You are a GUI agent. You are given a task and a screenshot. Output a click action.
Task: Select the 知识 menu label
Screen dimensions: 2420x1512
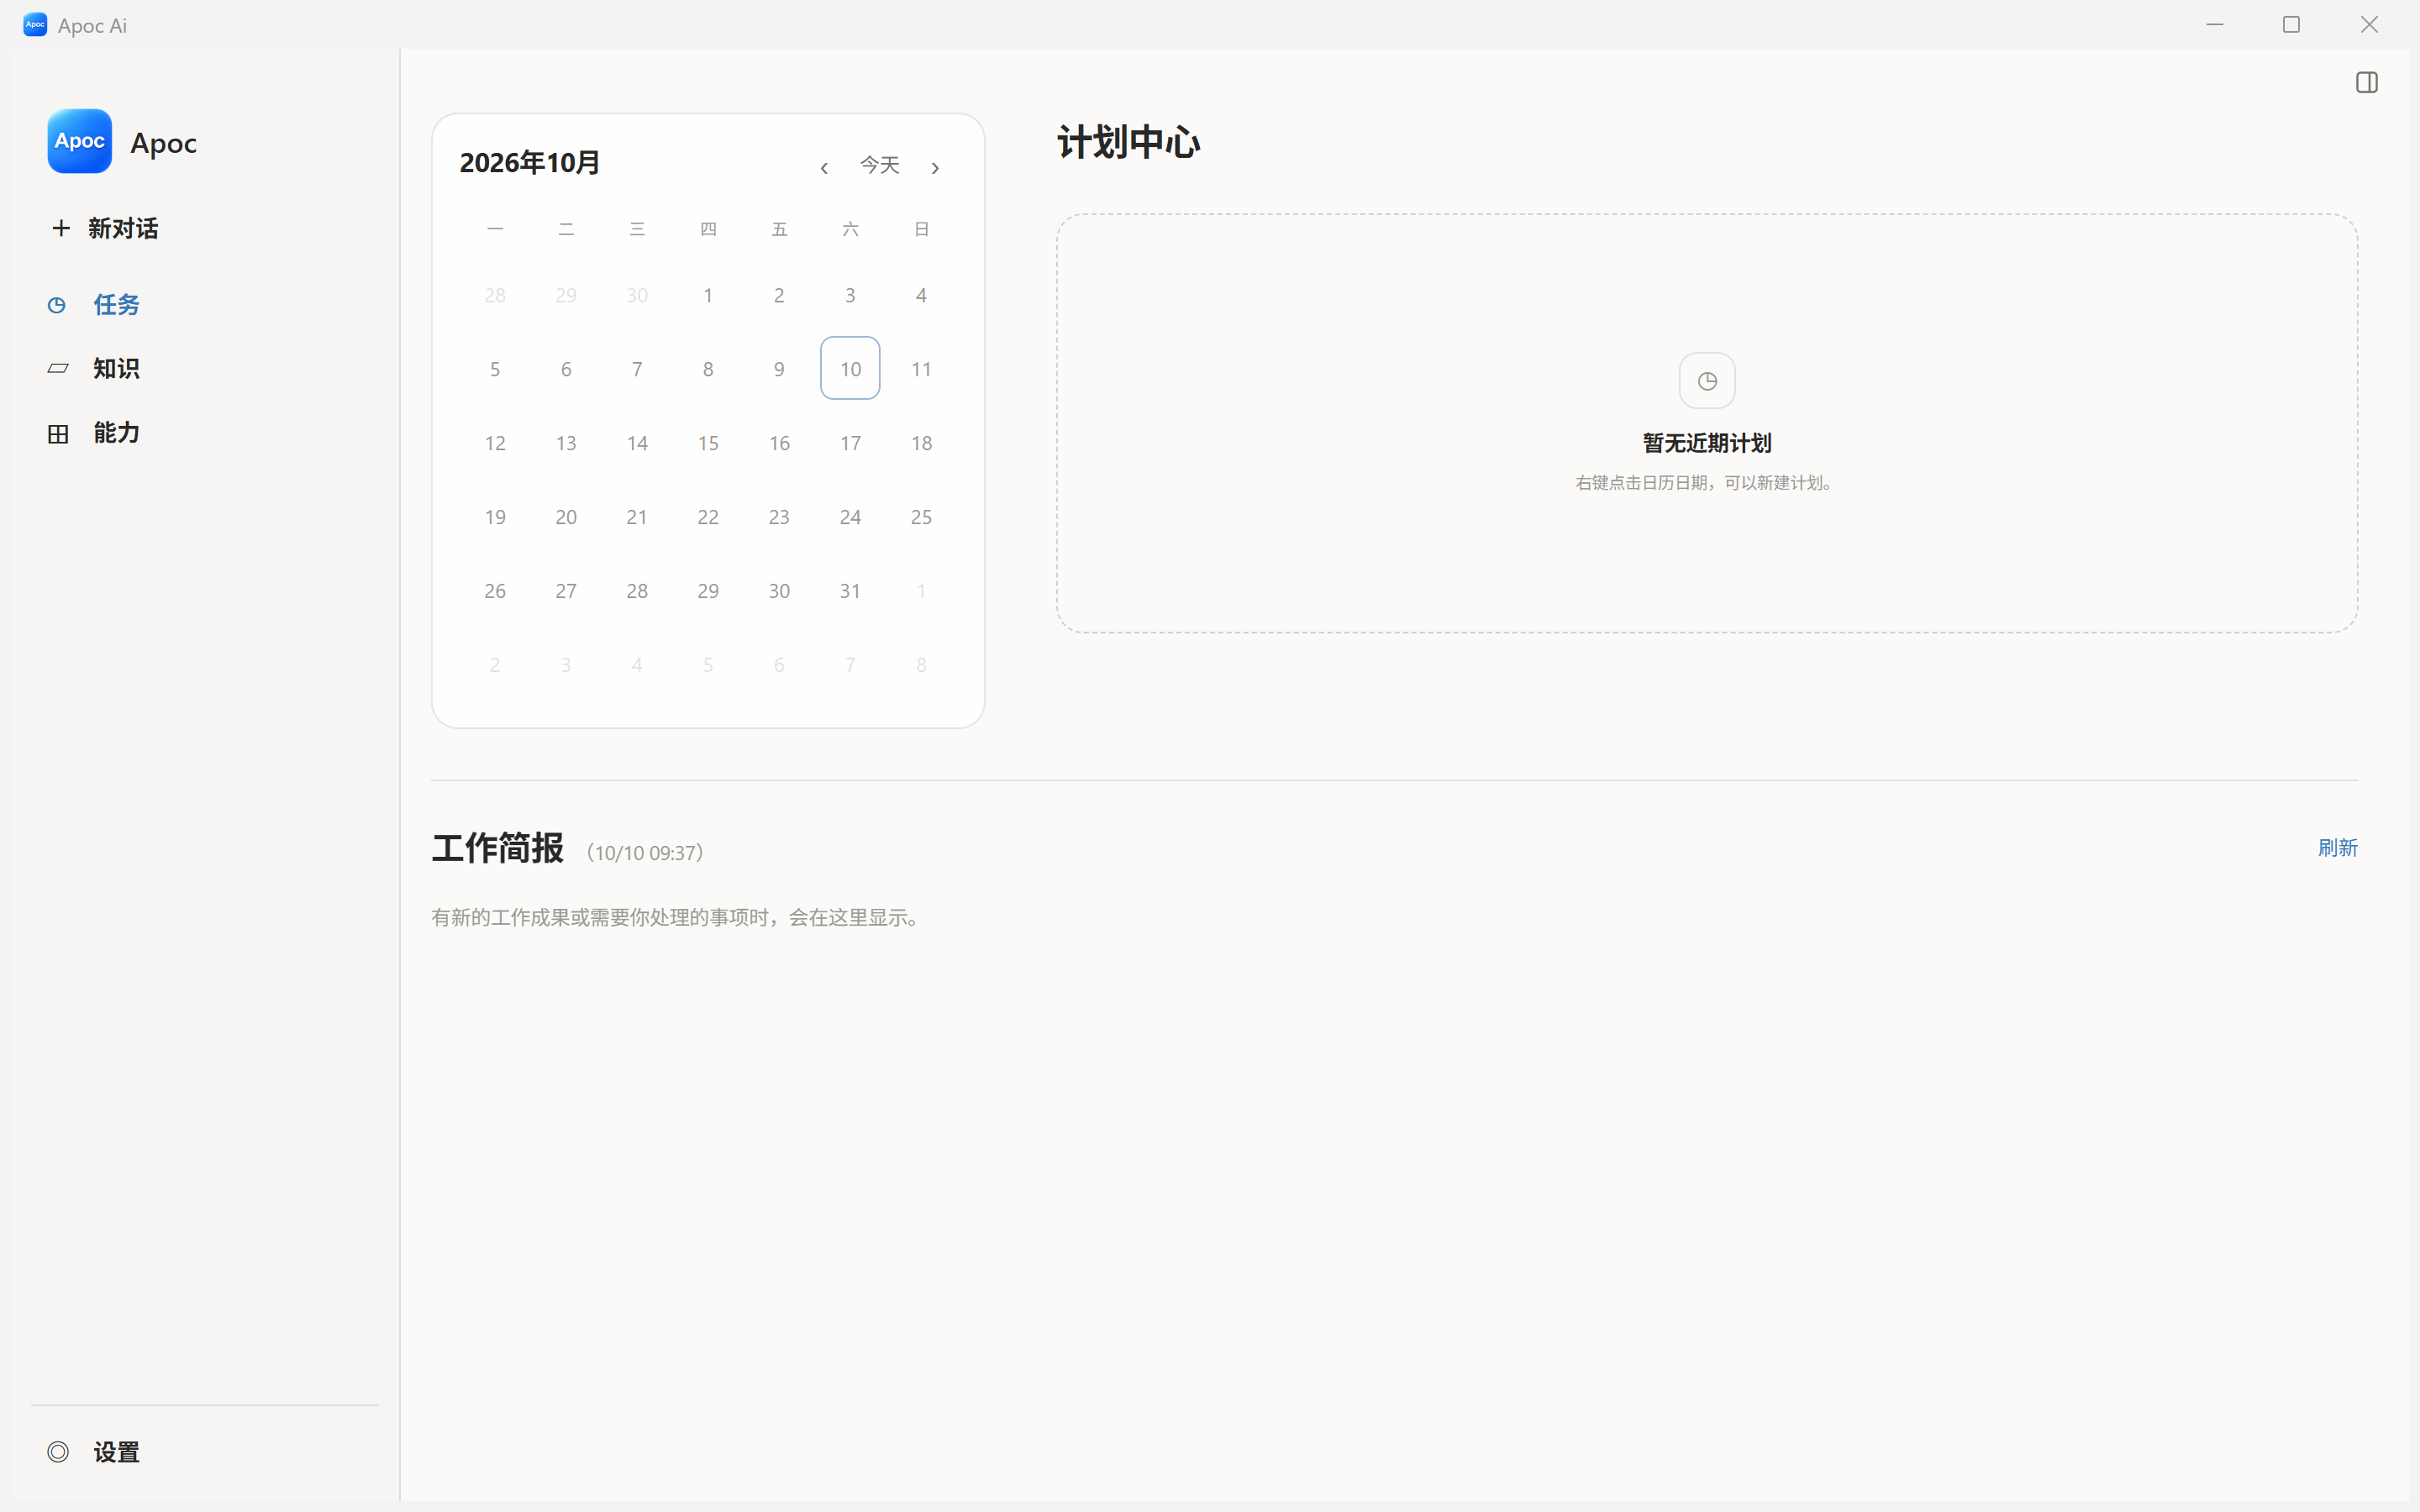coord(116,369)
